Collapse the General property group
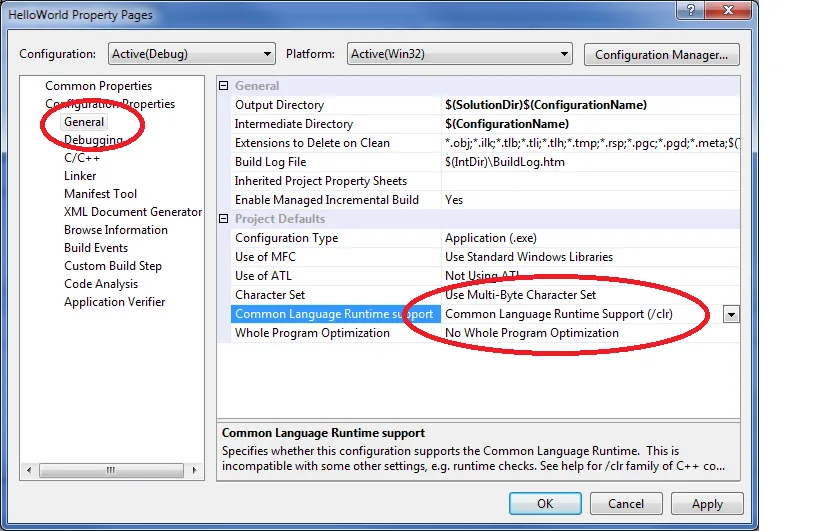The height and width of the screenshot is (531, 819). pyautogui.click(x=224, y=86)
